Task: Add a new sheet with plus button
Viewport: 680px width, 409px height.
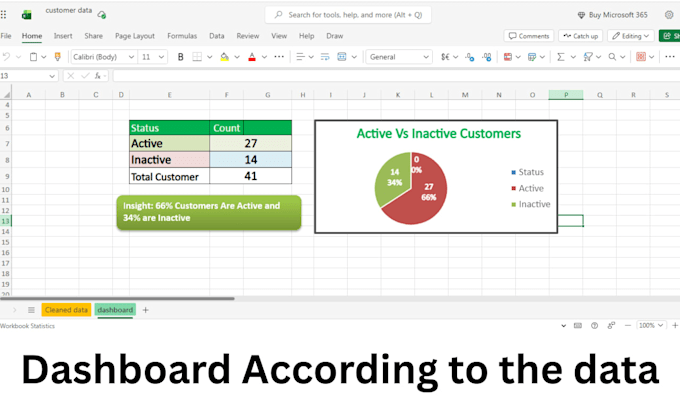Action: click(x=146, y=310)
